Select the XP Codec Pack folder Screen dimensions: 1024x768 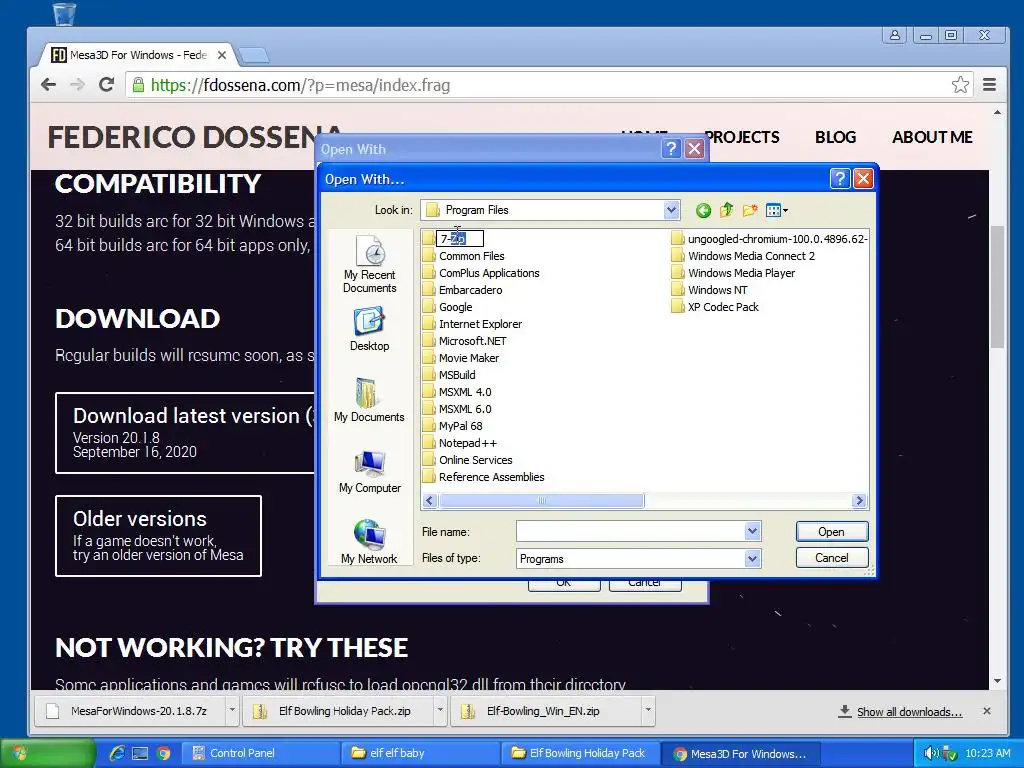click(x=715, y=307)
